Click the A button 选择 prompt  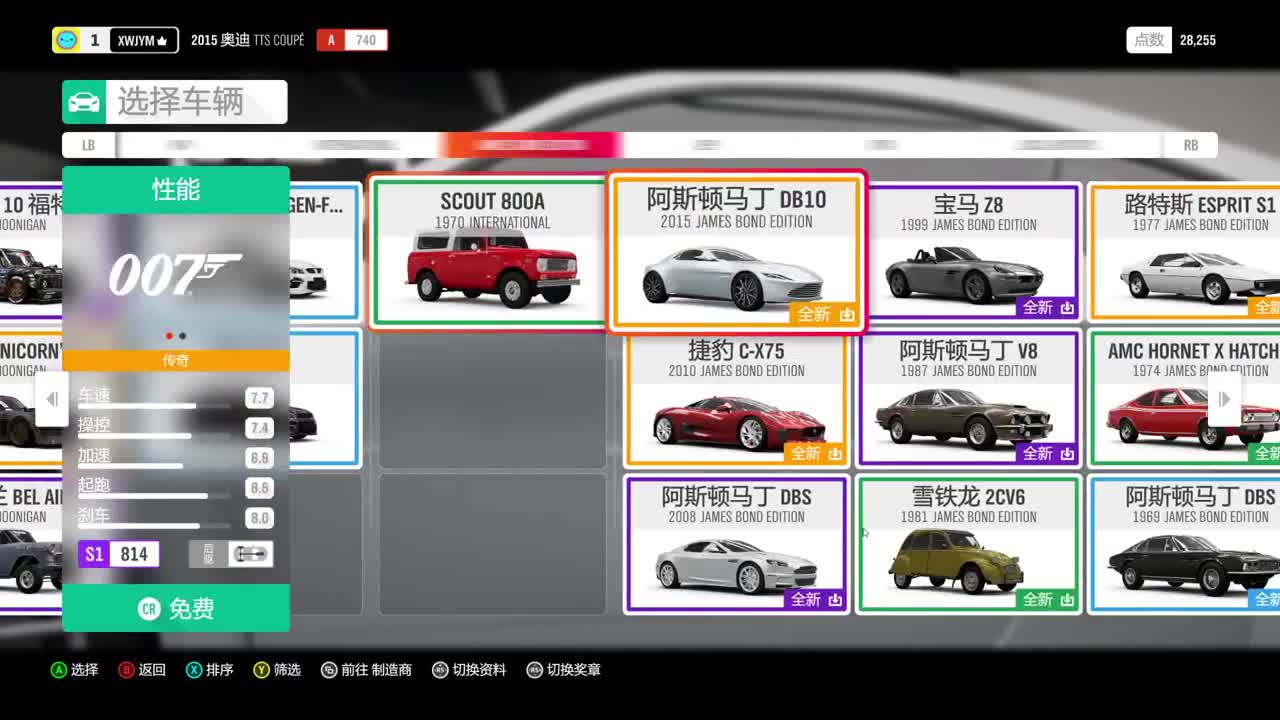(75, 670)
